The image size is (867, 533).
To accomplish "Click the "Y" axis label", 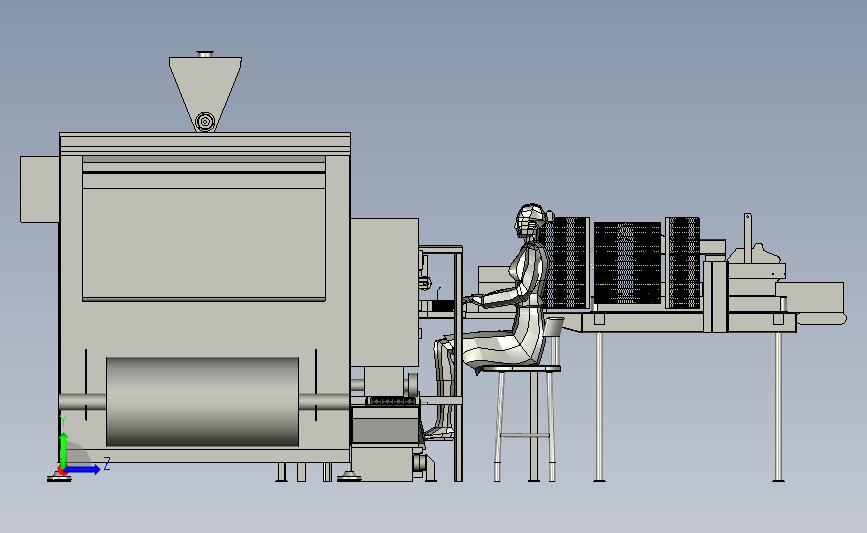I will coord(63,422).
